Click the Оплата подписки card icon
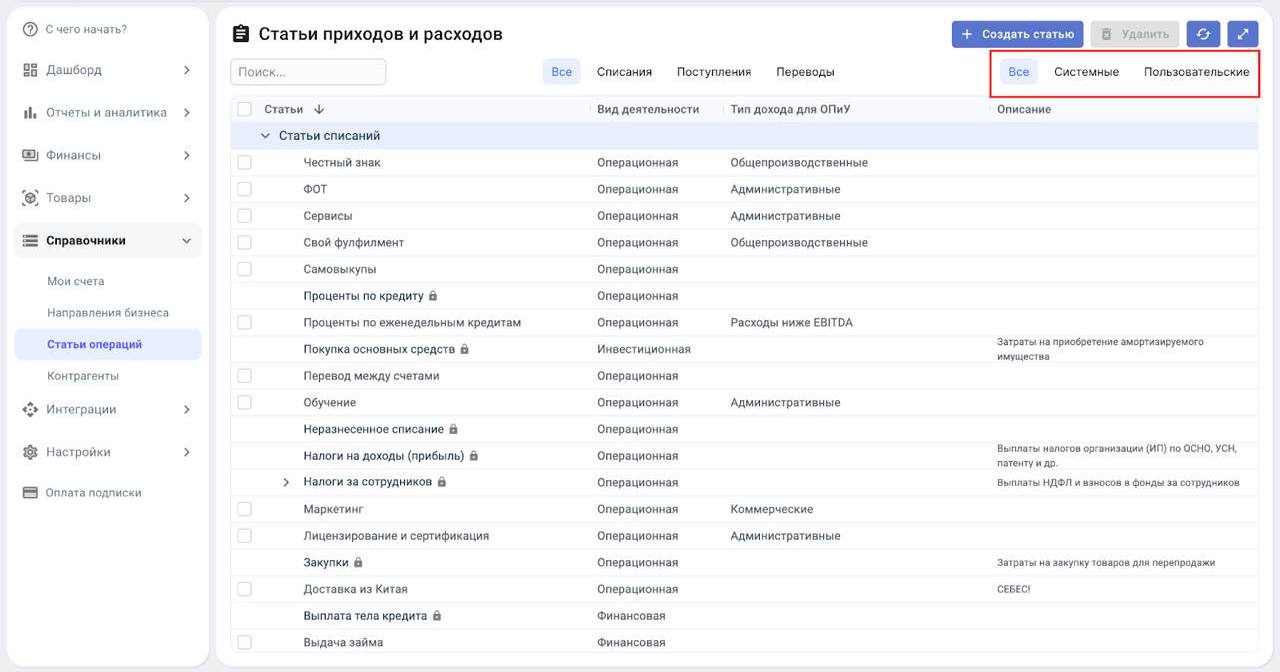This screenshot has height=672, width=1280. [x=30, y=493]
